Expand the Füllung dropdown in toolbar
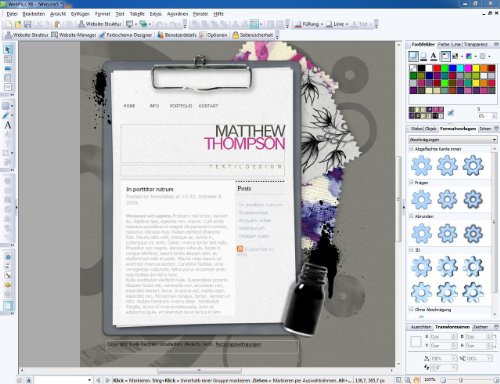500x384 pixels. tap(322, 24)
